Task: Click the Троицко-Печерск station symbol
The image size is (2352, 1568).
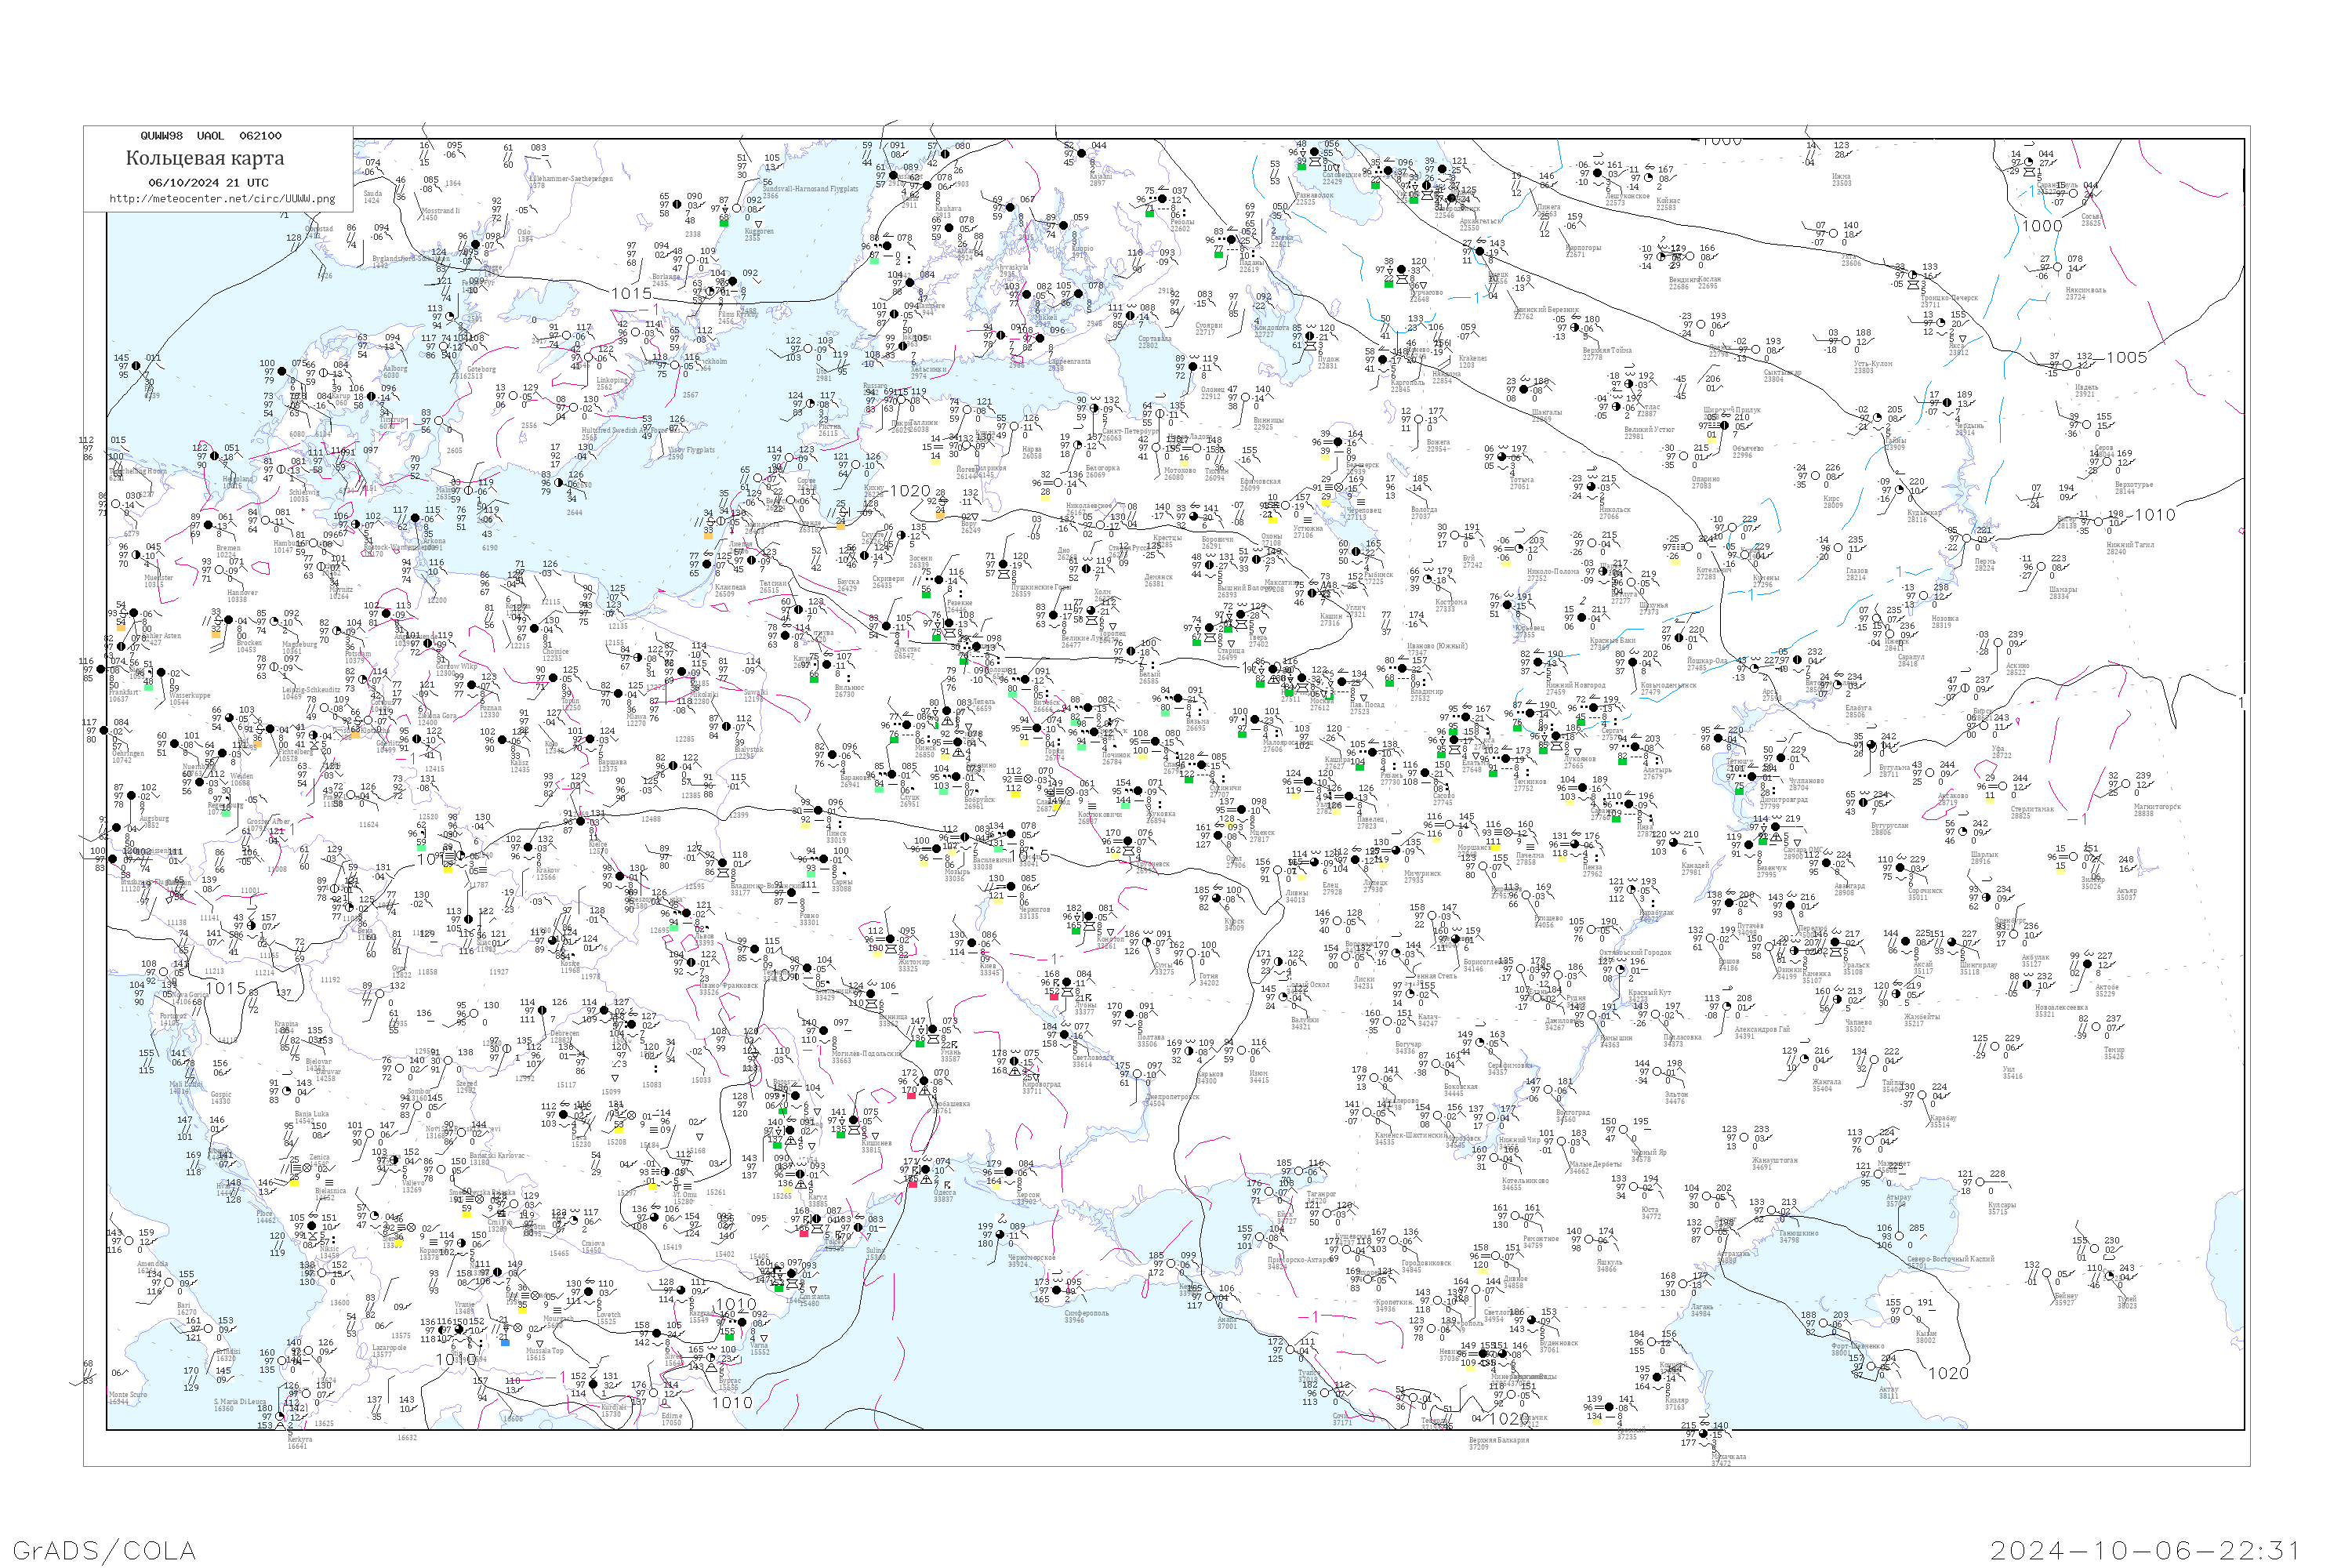Action: click(x=1911, y=275)
